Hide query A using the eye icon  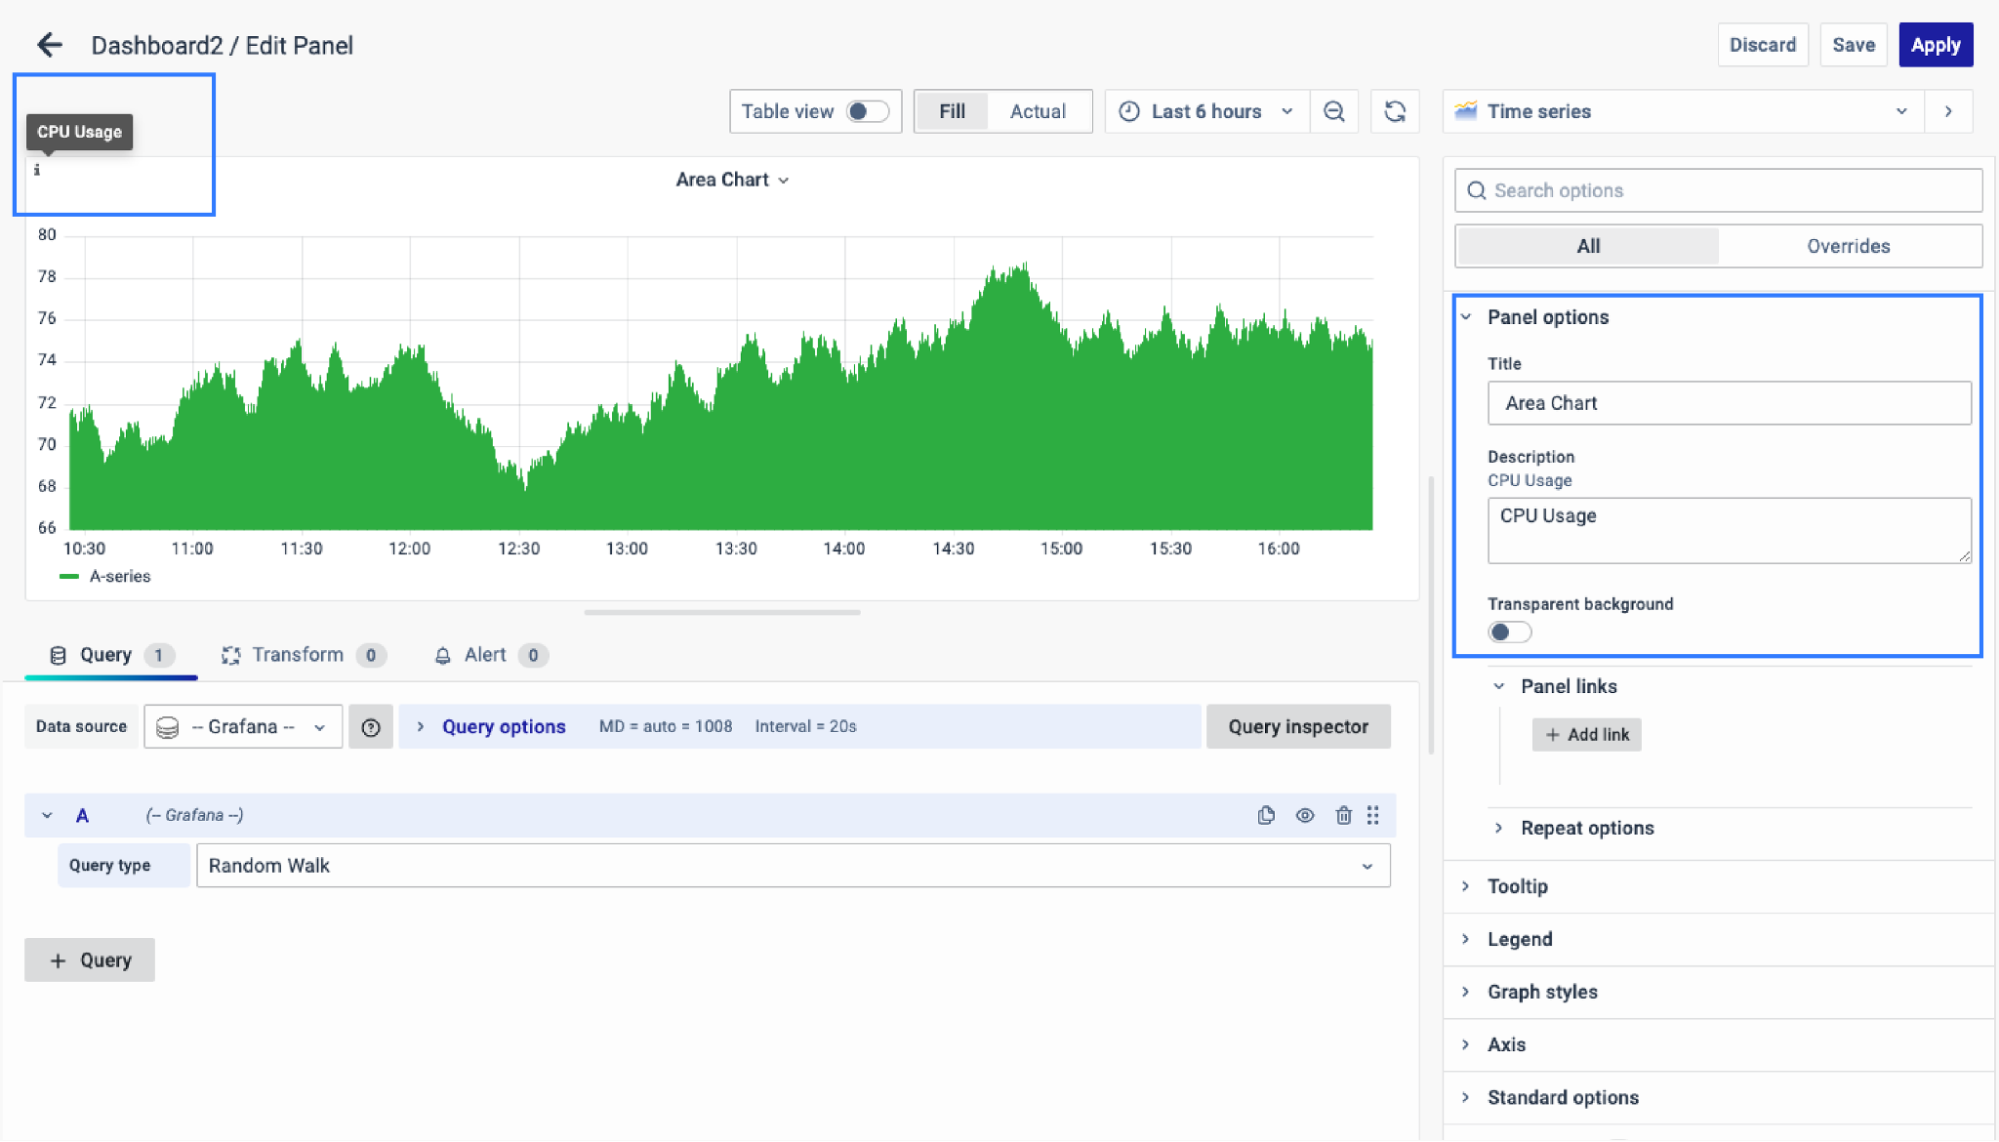(x=1305, y=815)
